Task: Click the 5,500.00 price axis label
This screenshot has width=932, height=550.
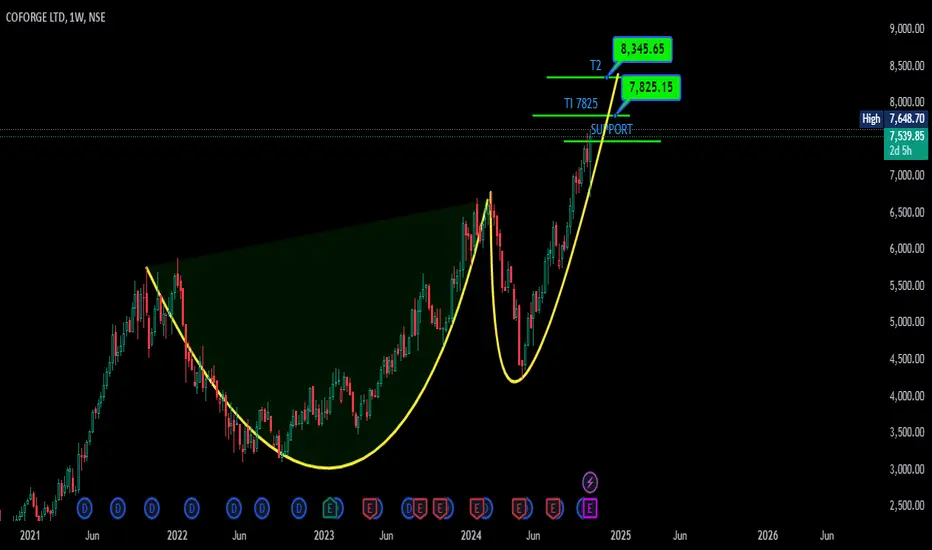Action: click(906, 285)
